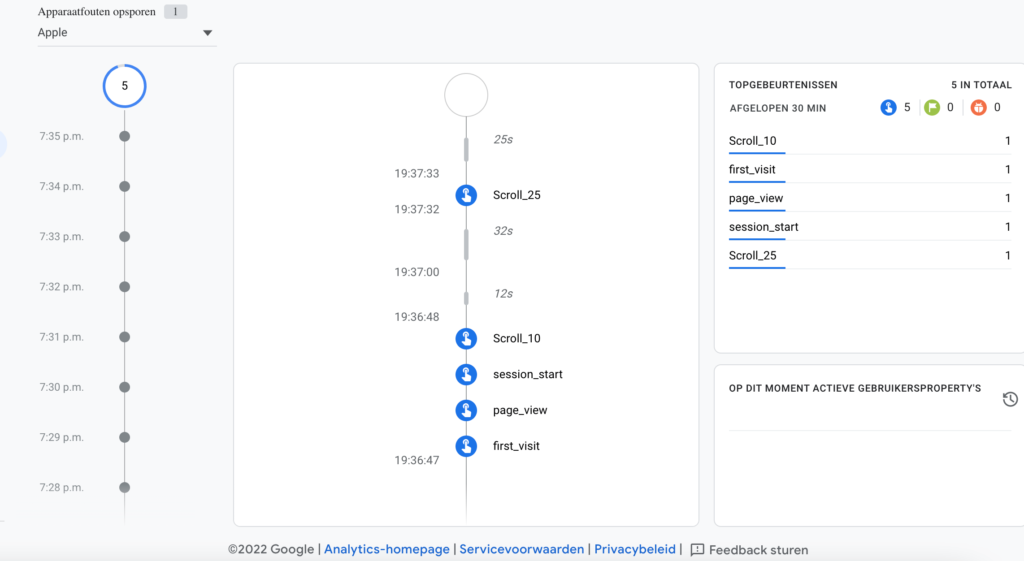Click the Scroll_10 label in timeline

517,338
